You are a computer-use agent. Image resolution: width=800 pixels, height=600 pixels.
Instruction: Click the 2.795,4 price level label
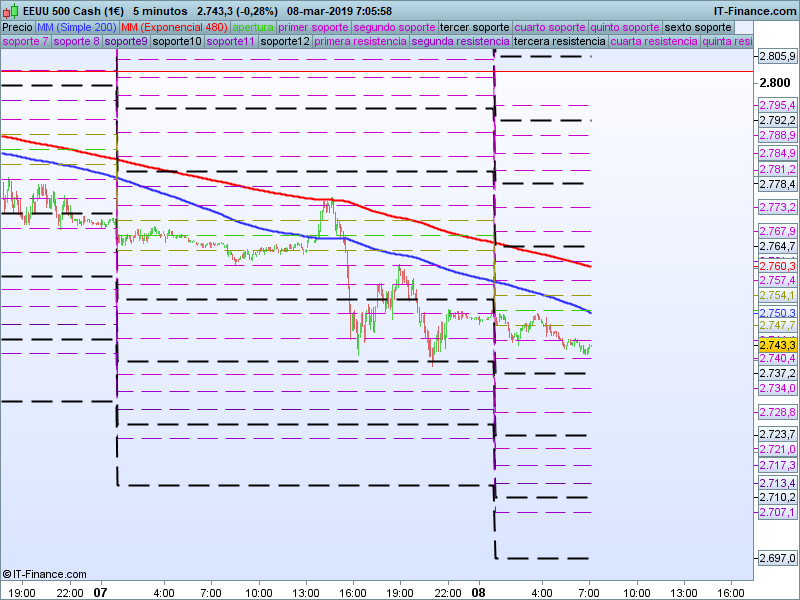pyautogui.click(x=777, y=105)
